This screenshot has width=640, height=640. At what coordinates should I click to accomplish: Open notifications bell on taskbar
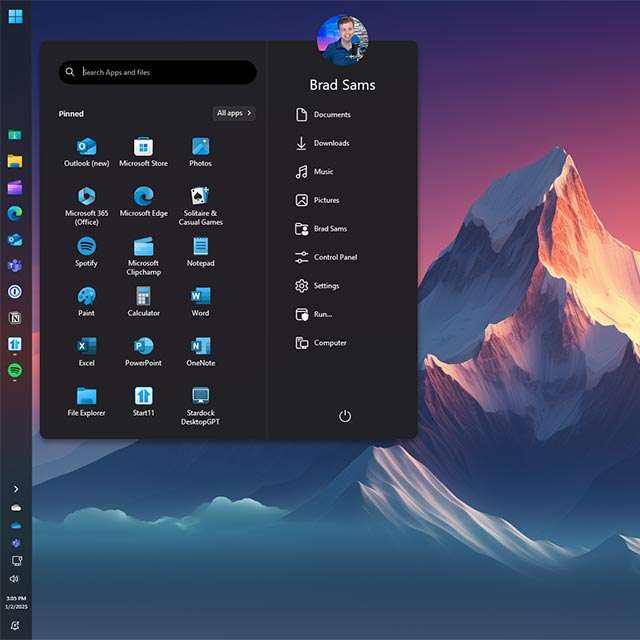(x=15, y=625)
